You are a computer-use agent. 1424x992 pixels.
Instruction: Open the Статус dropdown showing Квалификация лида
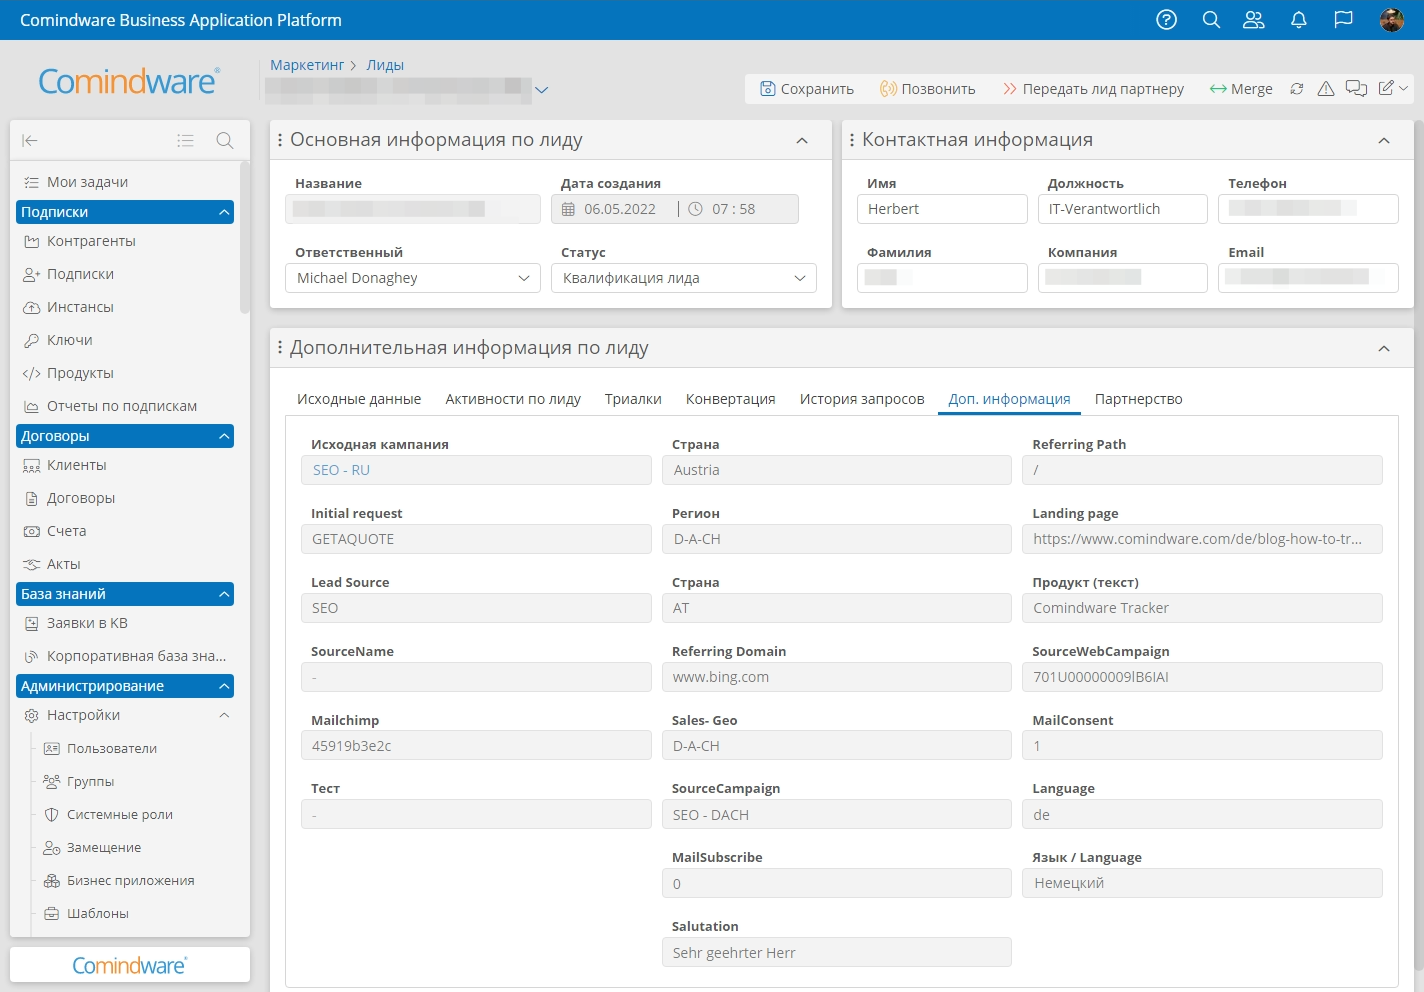(798, 277)
